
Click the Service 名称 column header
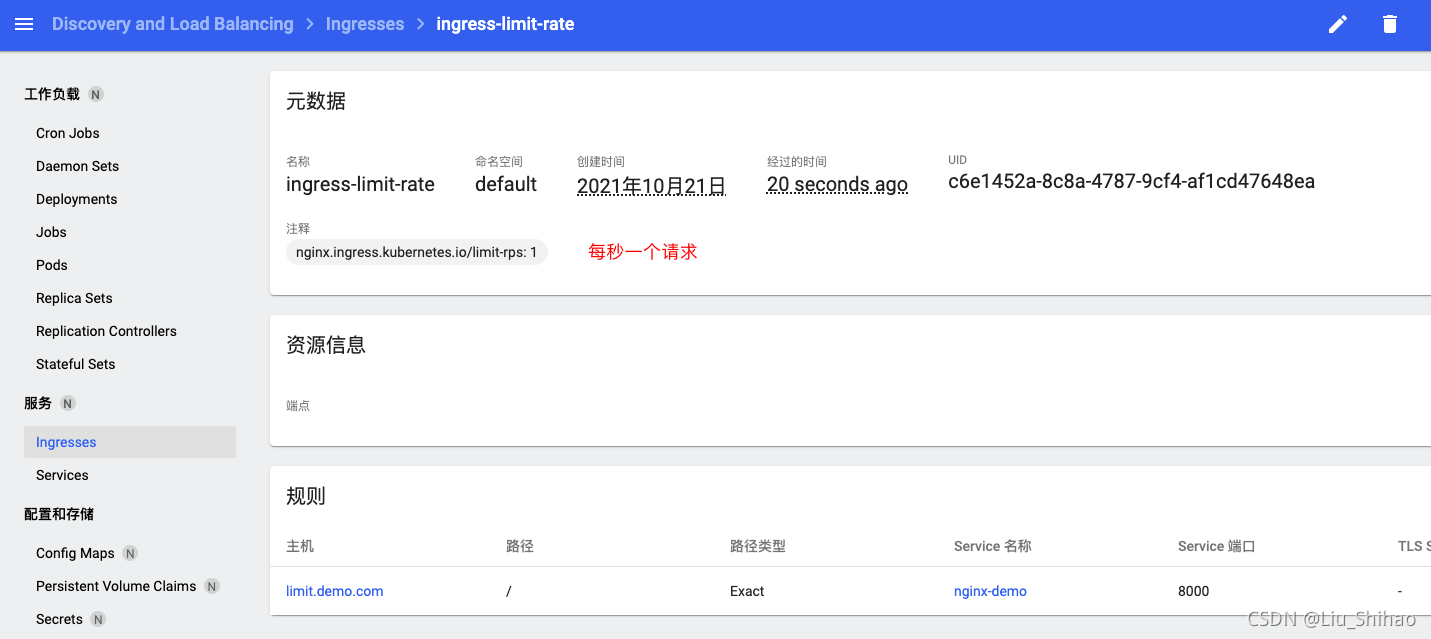point(993,546)
